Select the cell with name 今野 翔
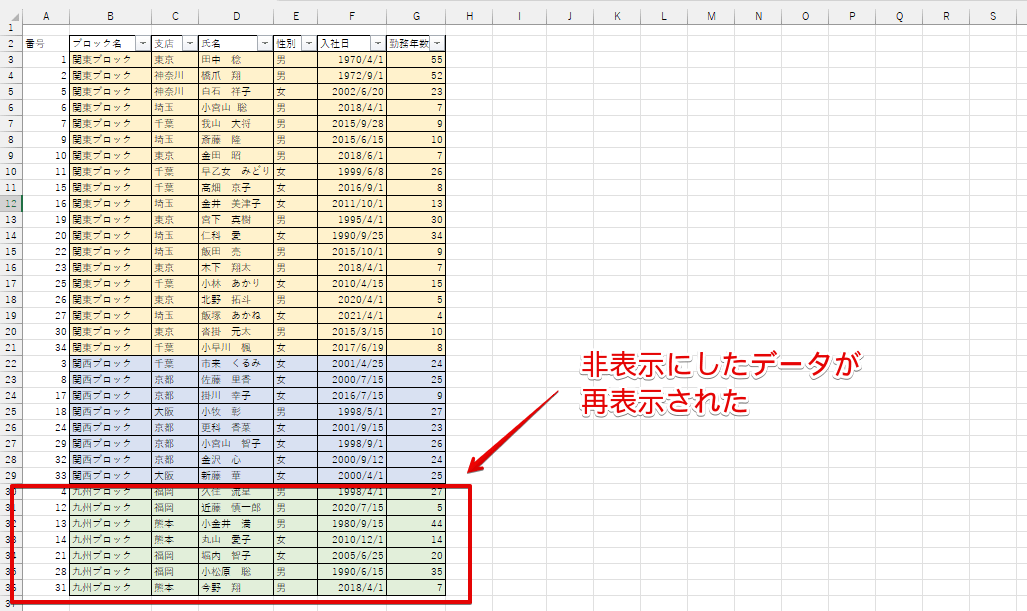Viewport: 1027px width, 611px height. point(236,587)
